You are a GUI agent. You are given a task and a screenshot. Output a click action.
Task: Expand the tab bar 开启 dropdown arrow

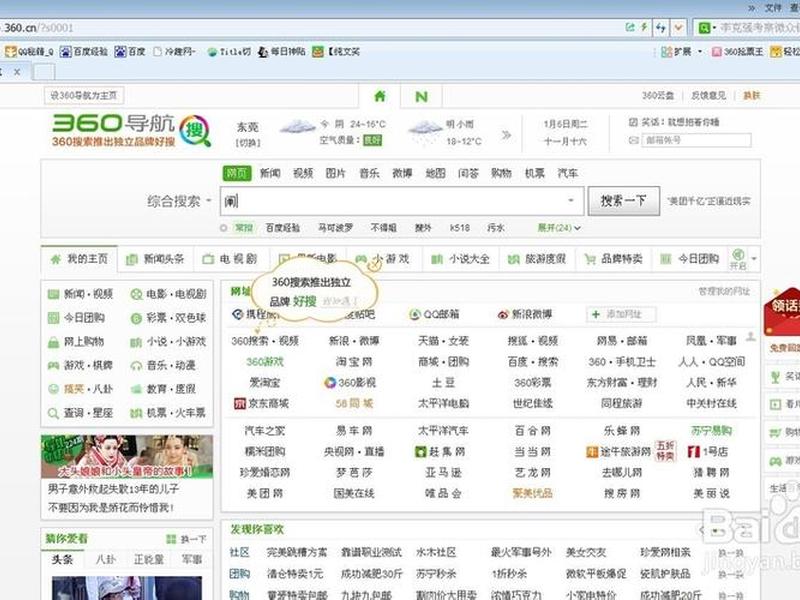coord(754,259)
